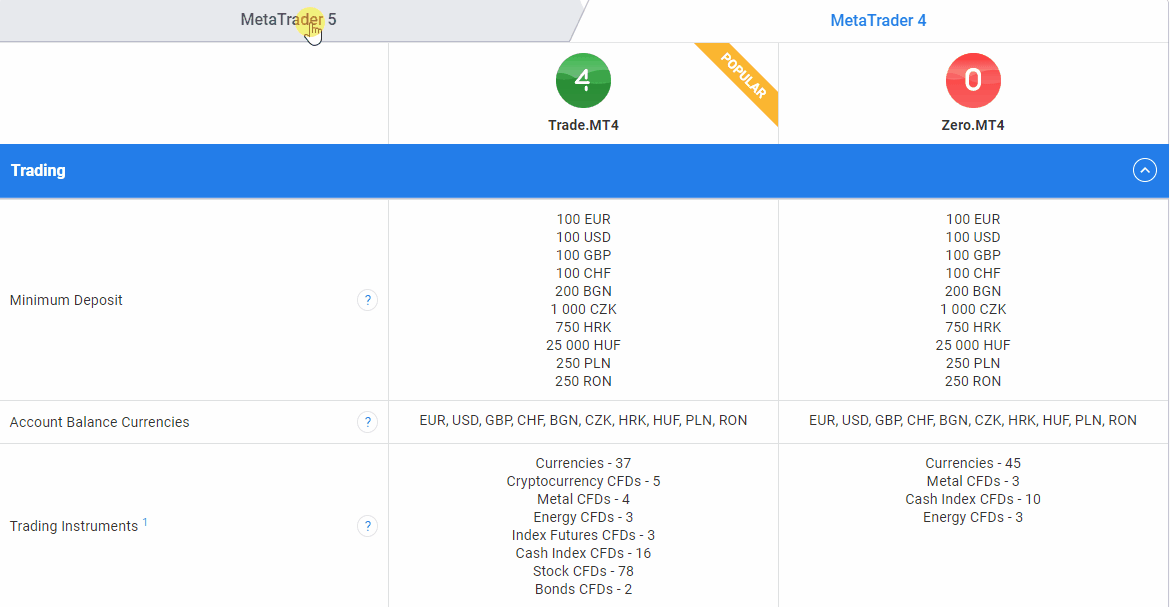This screenshot has width=1170, height=607.
Task: Click "Cash Index CFDs - 10" text
Action: (973, 499)
